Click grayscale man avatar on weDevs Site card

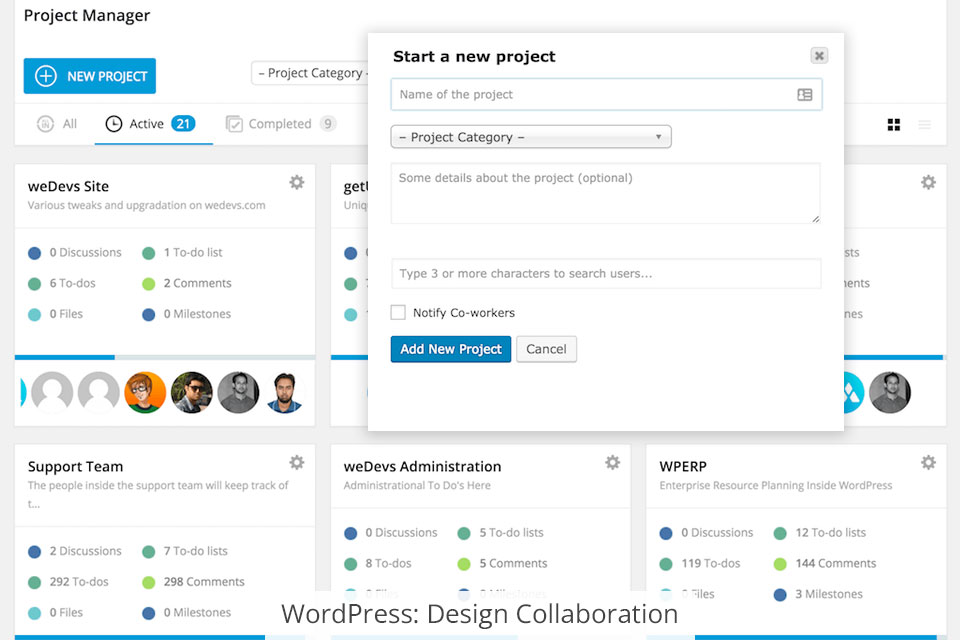238,393
